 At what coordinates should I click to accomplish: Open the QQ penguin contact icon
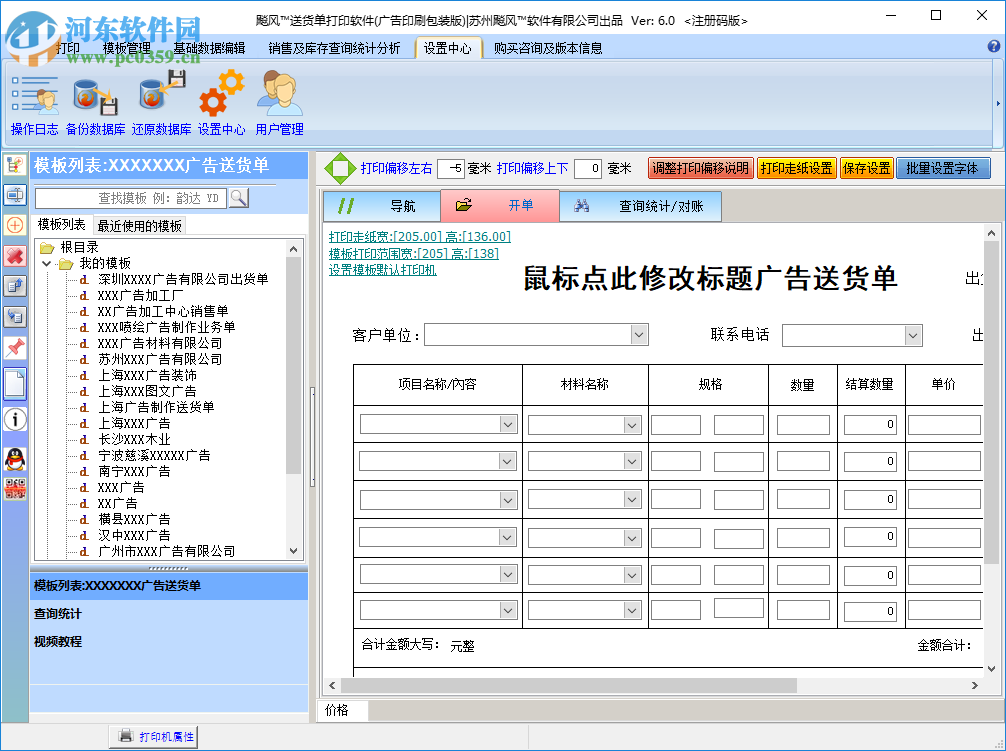coord(15,459)
